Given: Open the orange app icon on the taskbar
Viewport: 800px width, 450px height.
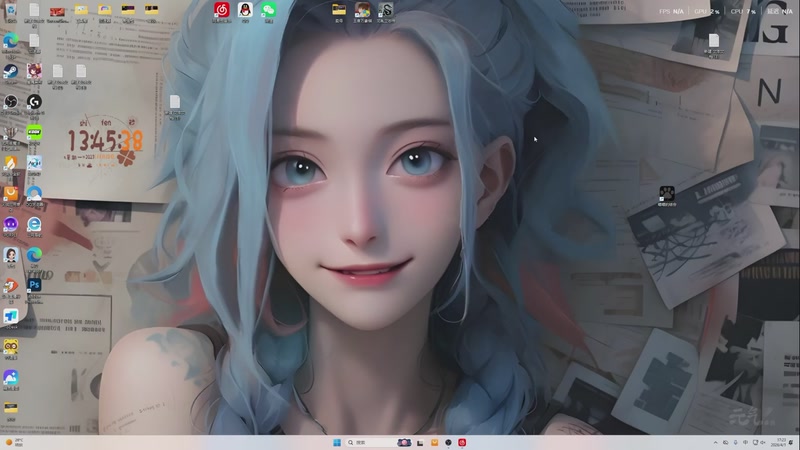Looking at the screenshot, I should [x=435, y=443].
